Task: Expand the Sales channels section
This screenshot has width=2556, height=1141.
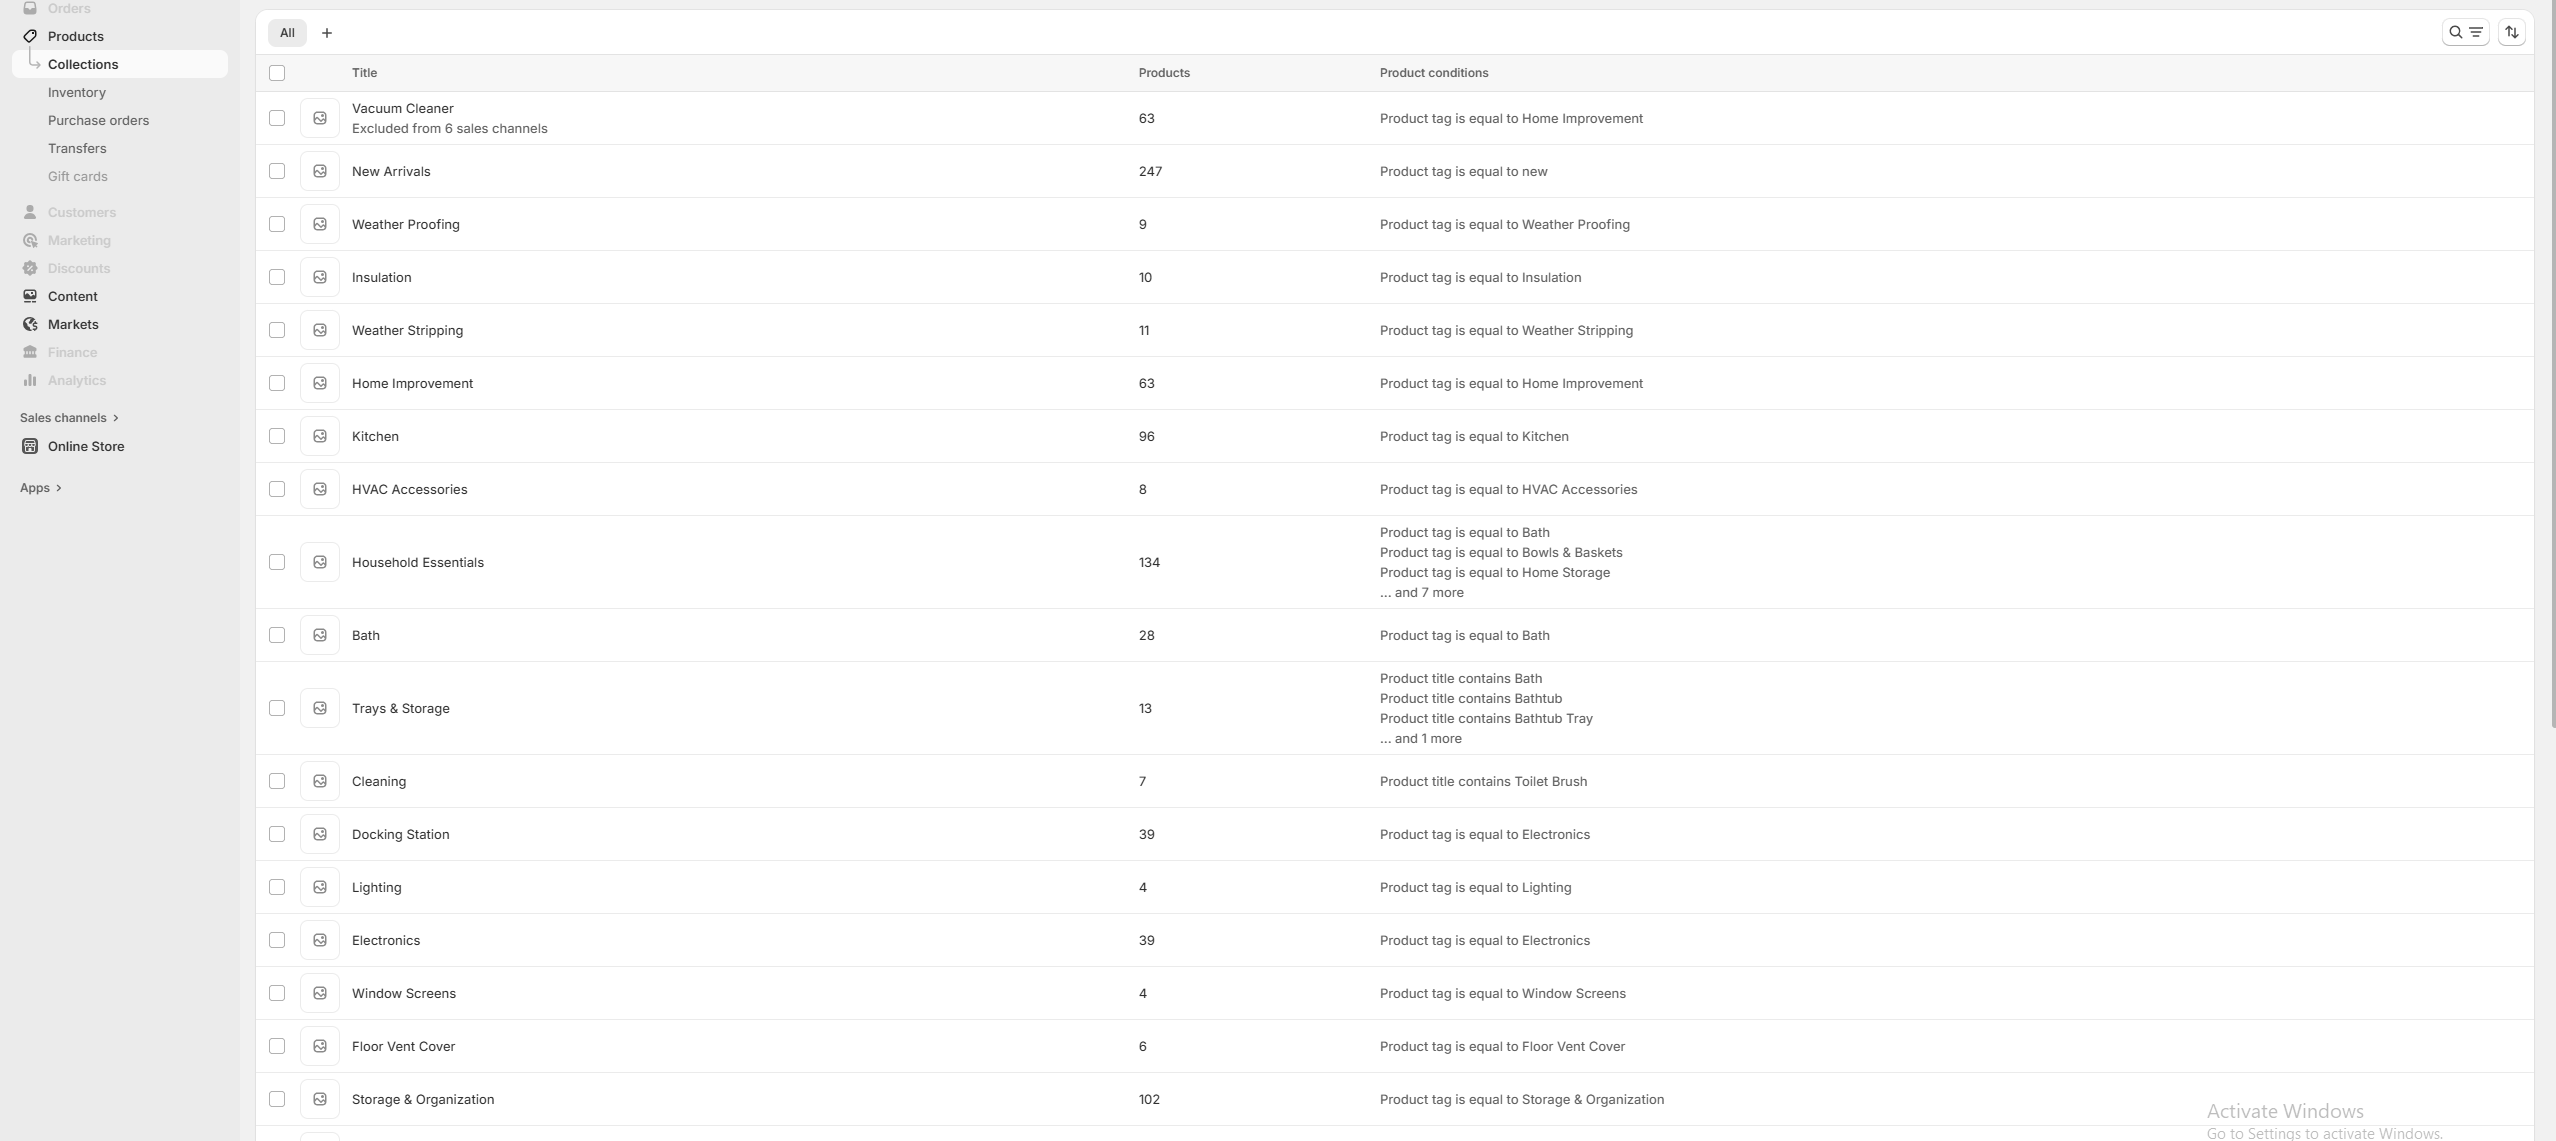Action: coord(69,418)
